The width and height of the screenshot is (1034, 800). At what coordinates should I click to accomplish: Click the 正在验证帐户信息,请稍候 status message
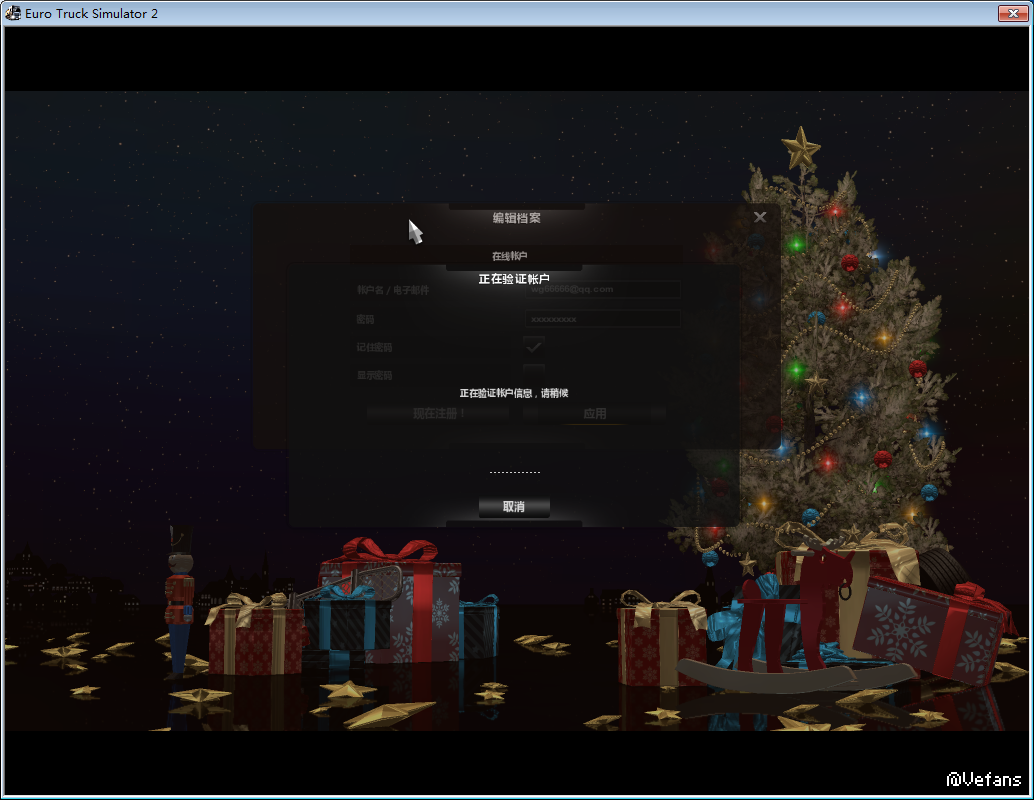pyautogui.click(x=514, y=394)
